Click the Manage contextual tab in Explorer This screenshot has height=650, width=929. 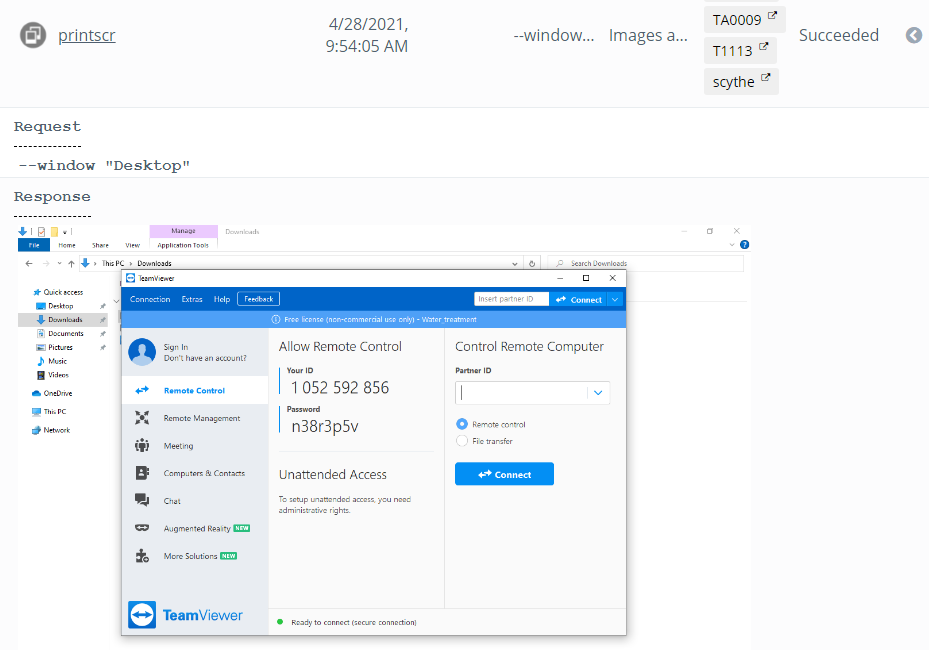point(184,231)
